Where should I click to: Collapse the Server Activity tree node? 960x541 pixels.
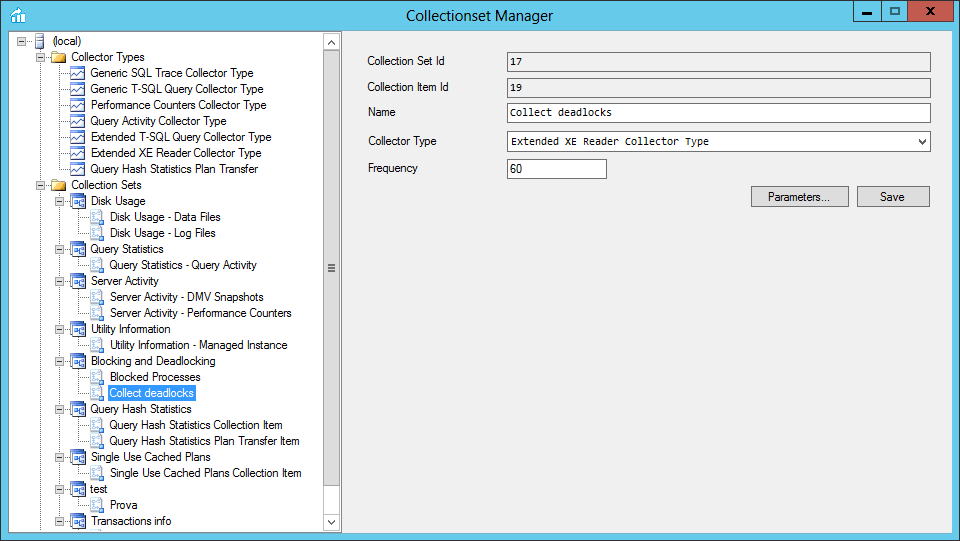pos(60,281)
